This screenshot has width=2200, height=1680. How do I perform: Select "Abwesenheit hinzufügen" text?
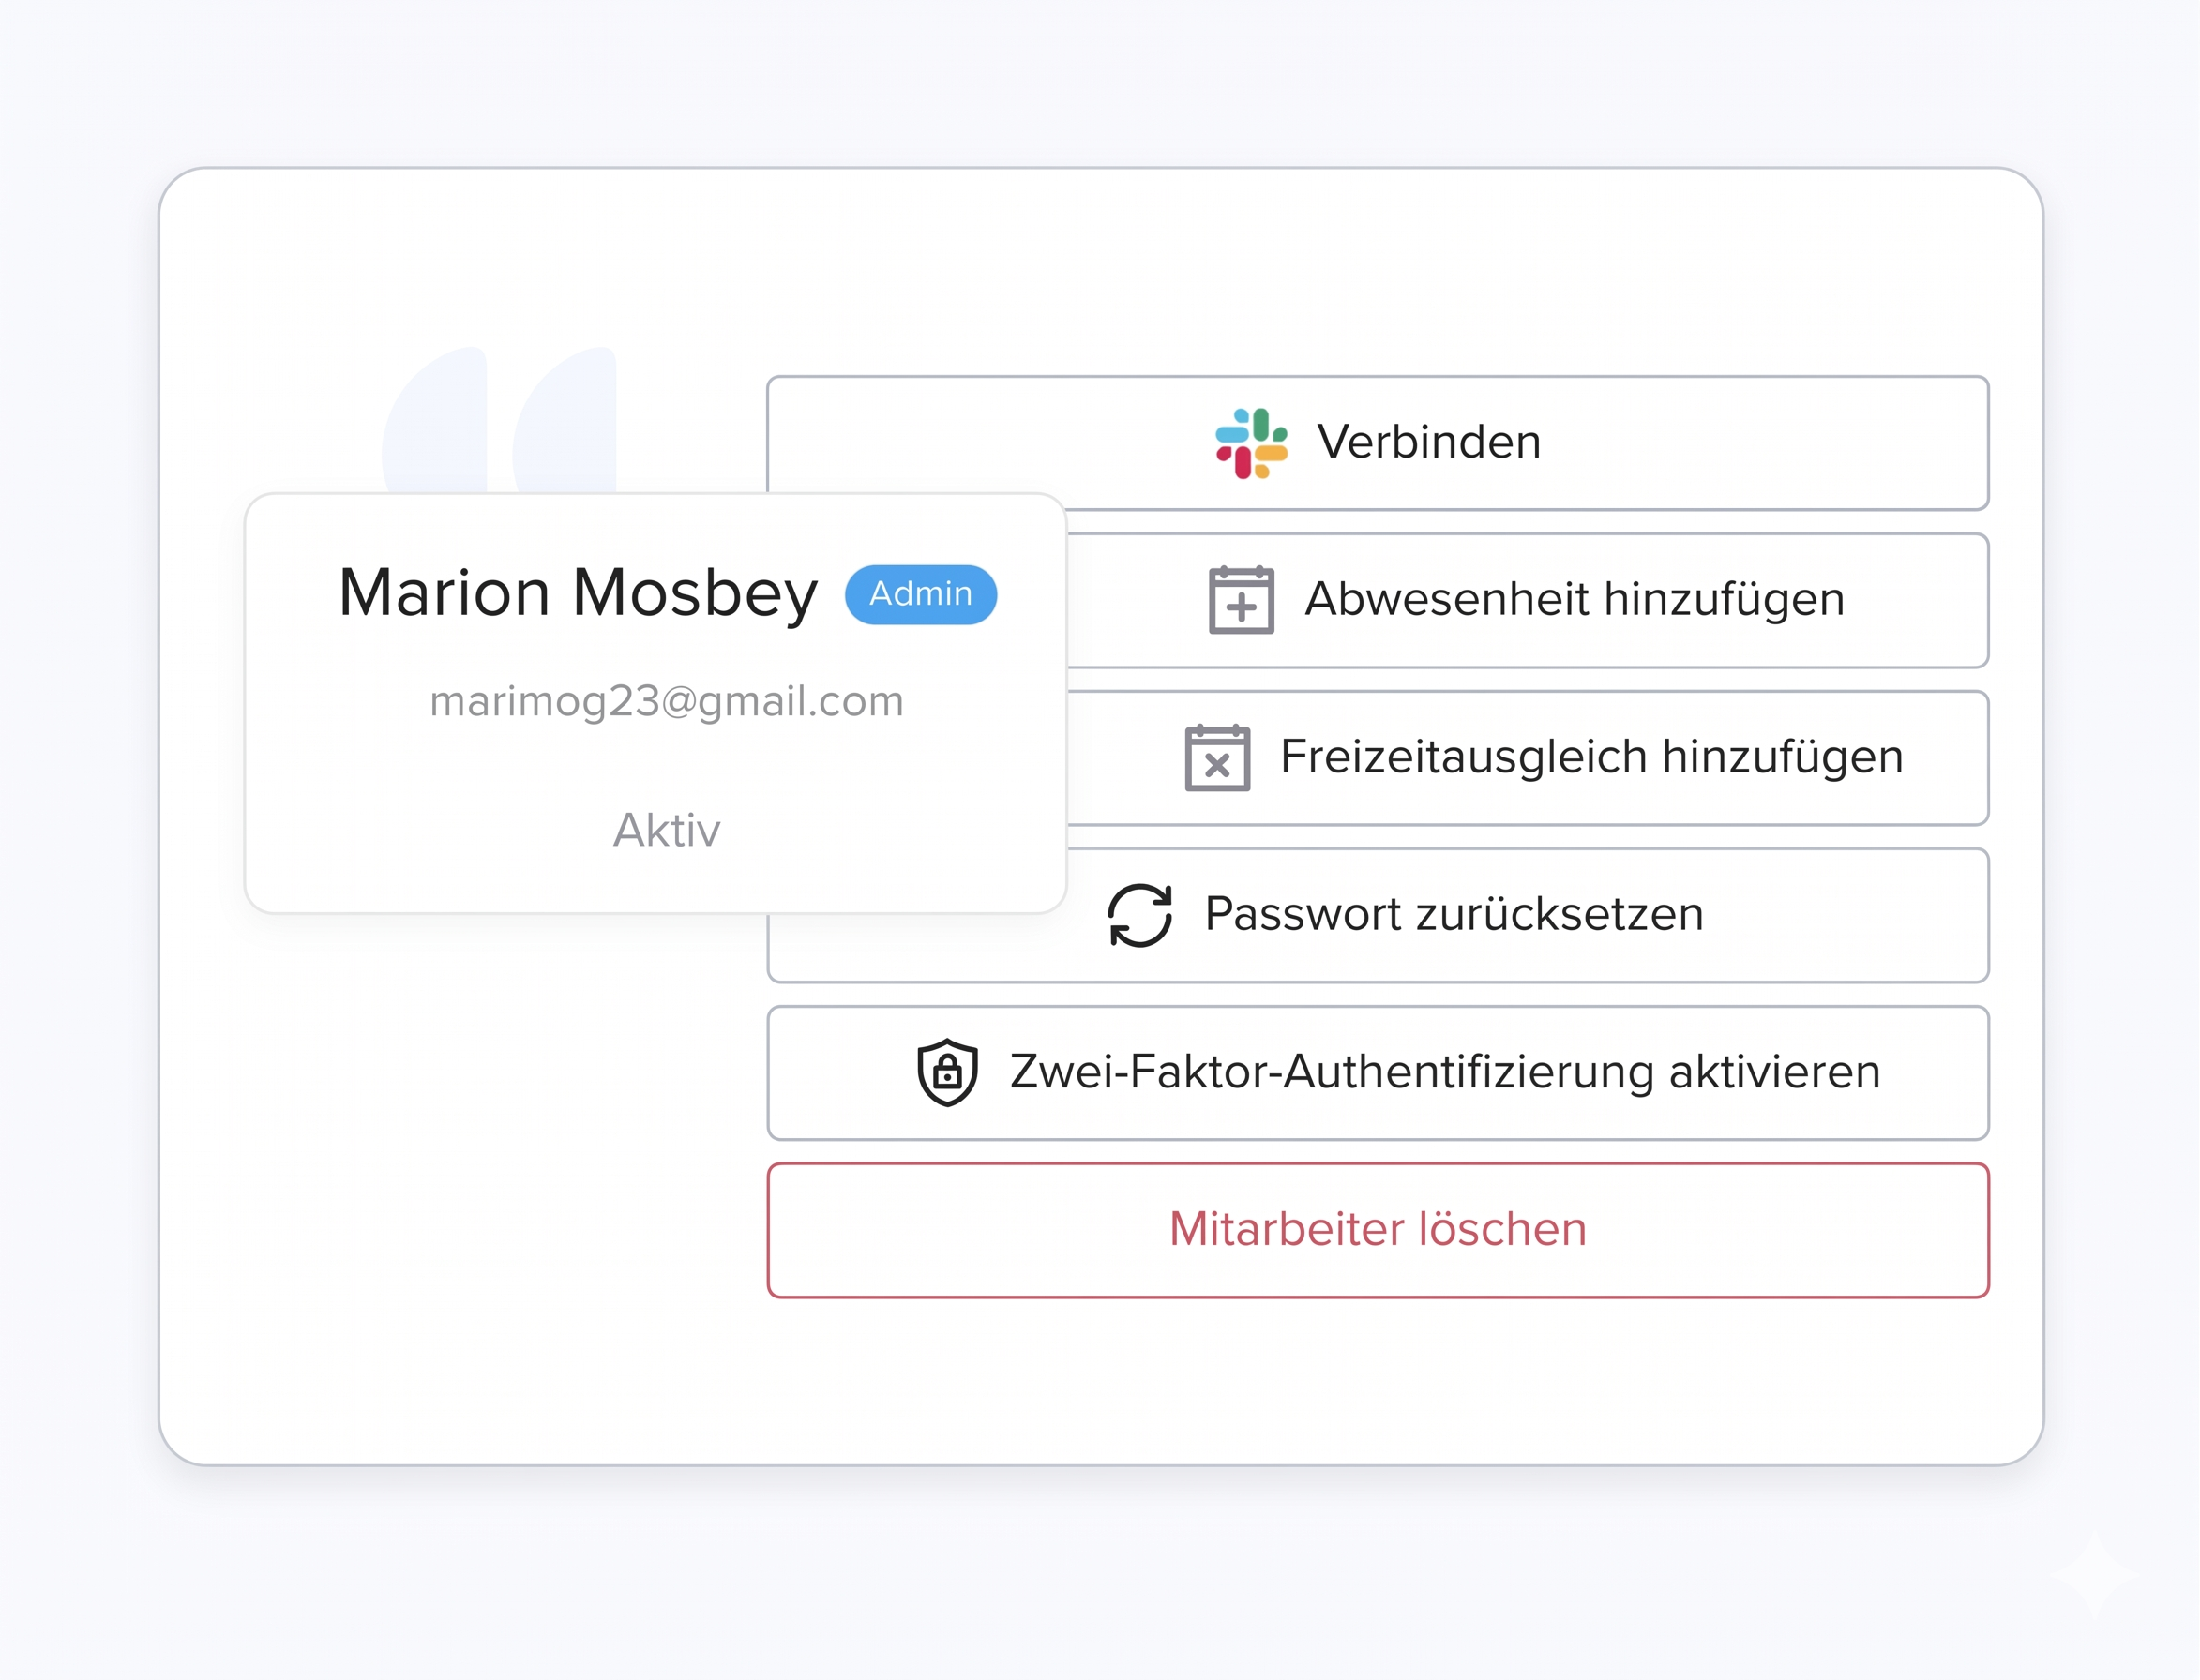1574,600
